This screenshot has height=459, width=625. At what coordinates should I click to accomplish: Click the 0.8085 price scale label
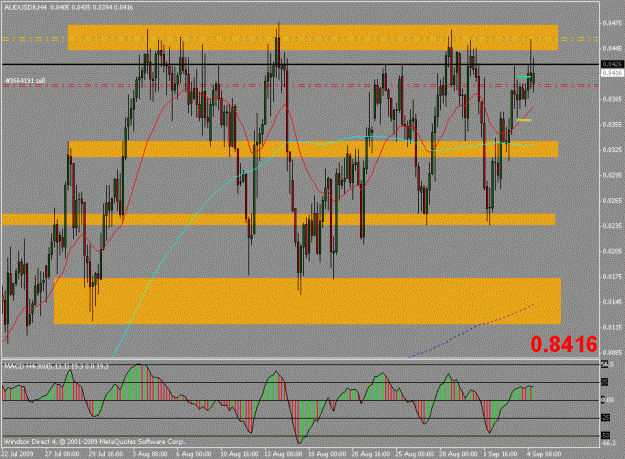pos(613,352)
